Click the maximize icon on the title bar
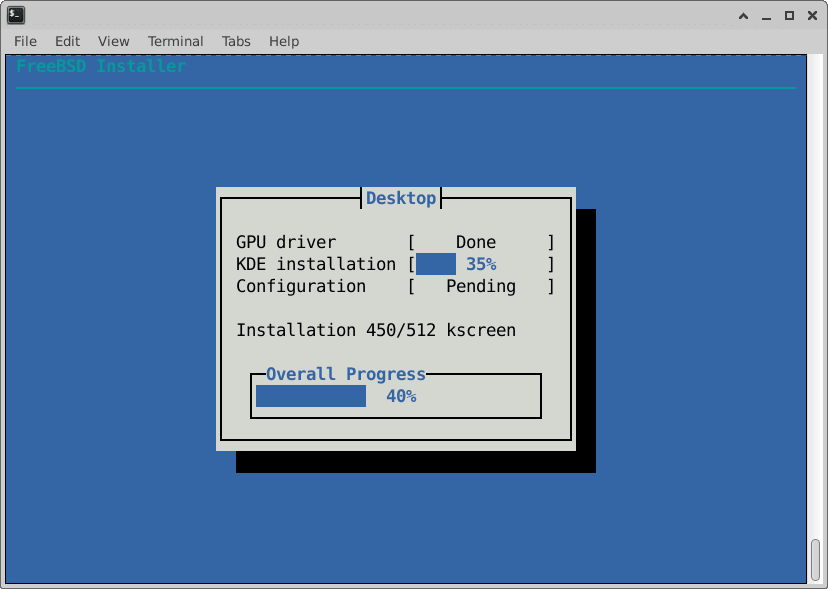 point(788,15)
